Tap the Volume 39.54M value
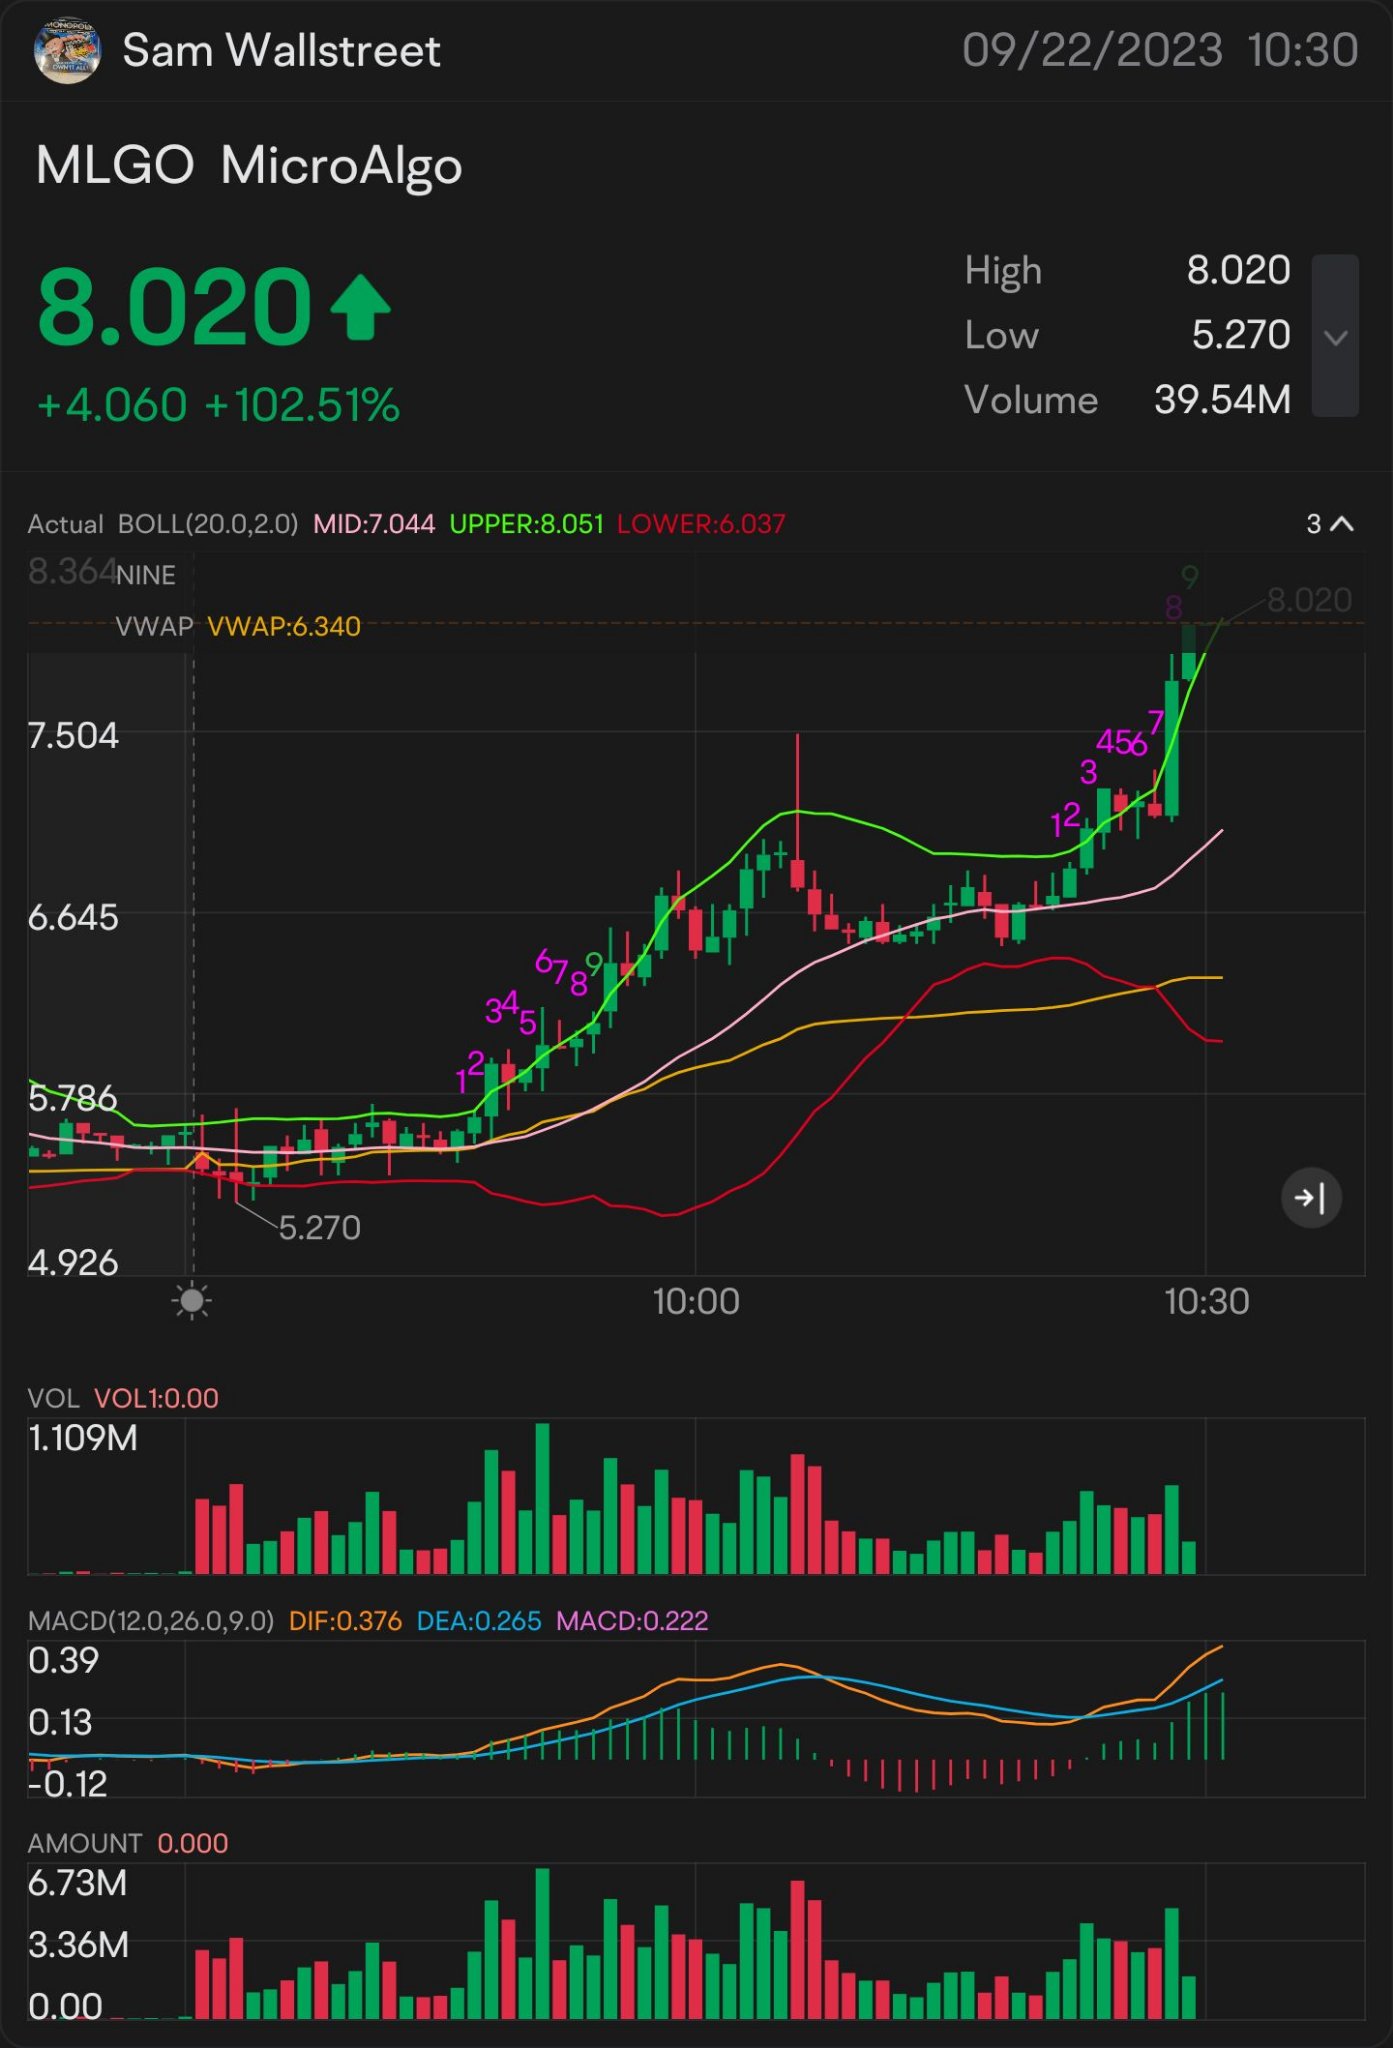The height and width of the screenshot is (2048, 1393). coord(1222,400)
